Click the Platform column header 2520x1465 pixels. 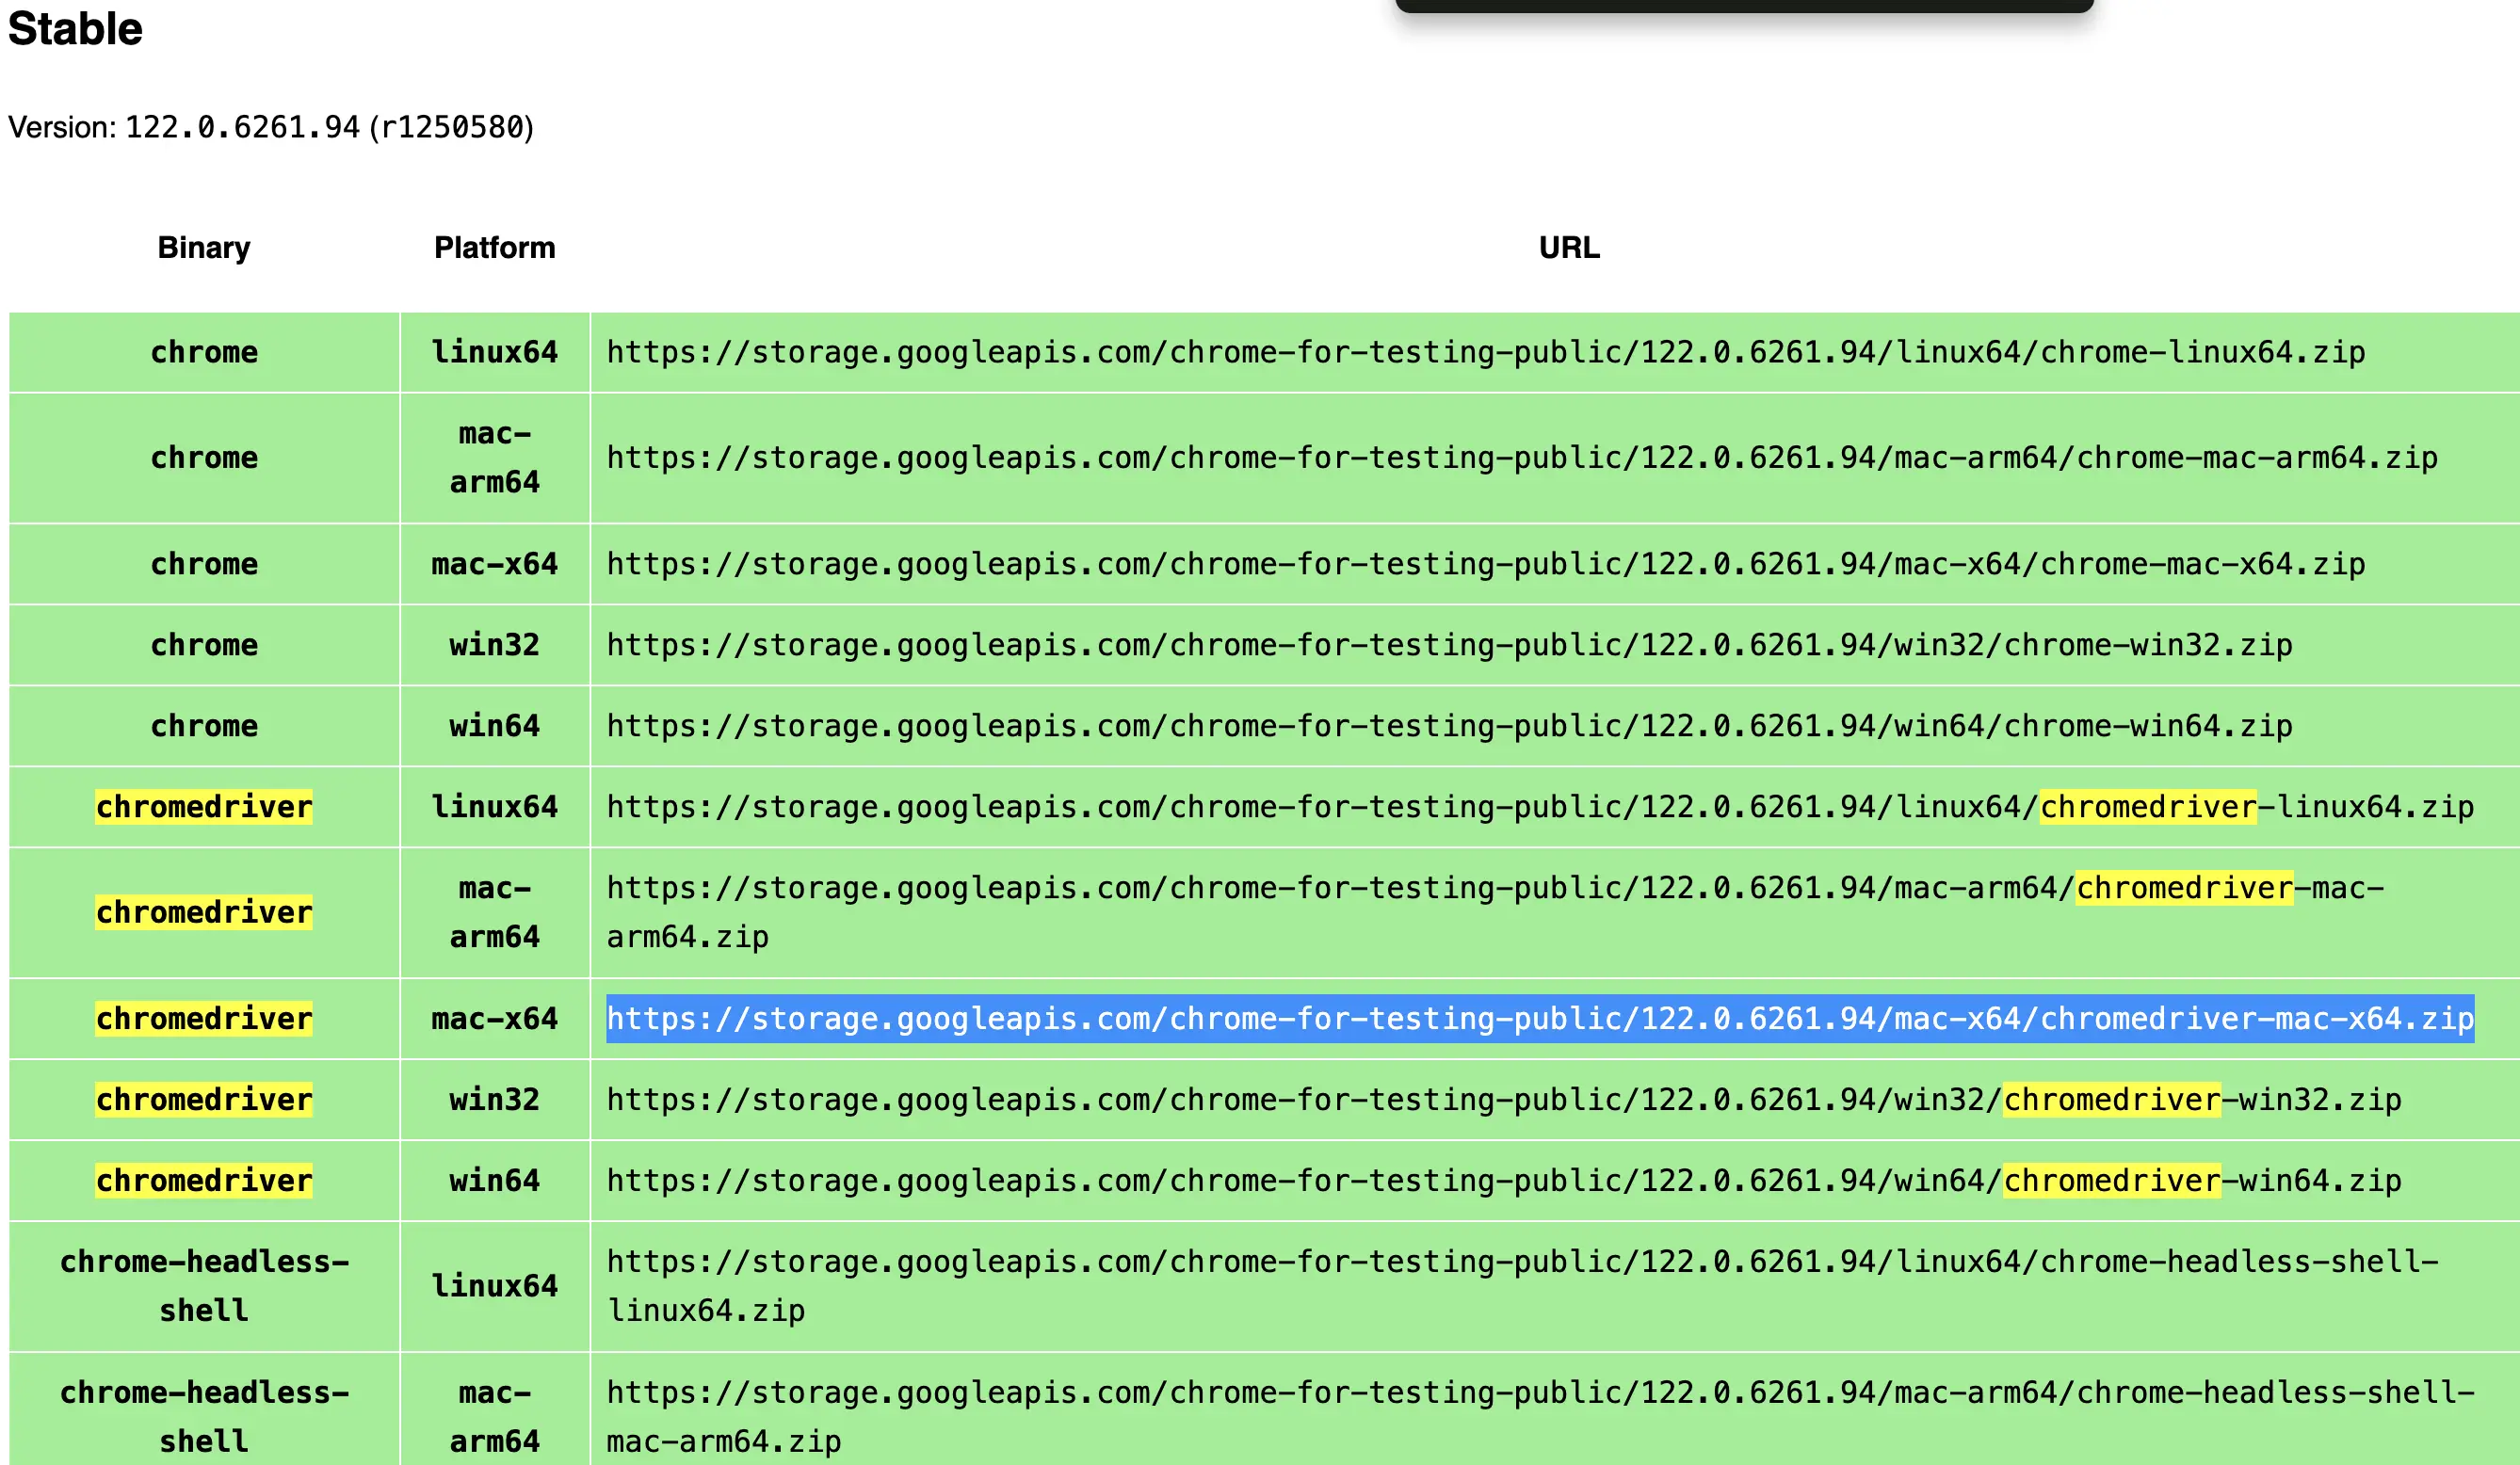[x=495, y=247]
